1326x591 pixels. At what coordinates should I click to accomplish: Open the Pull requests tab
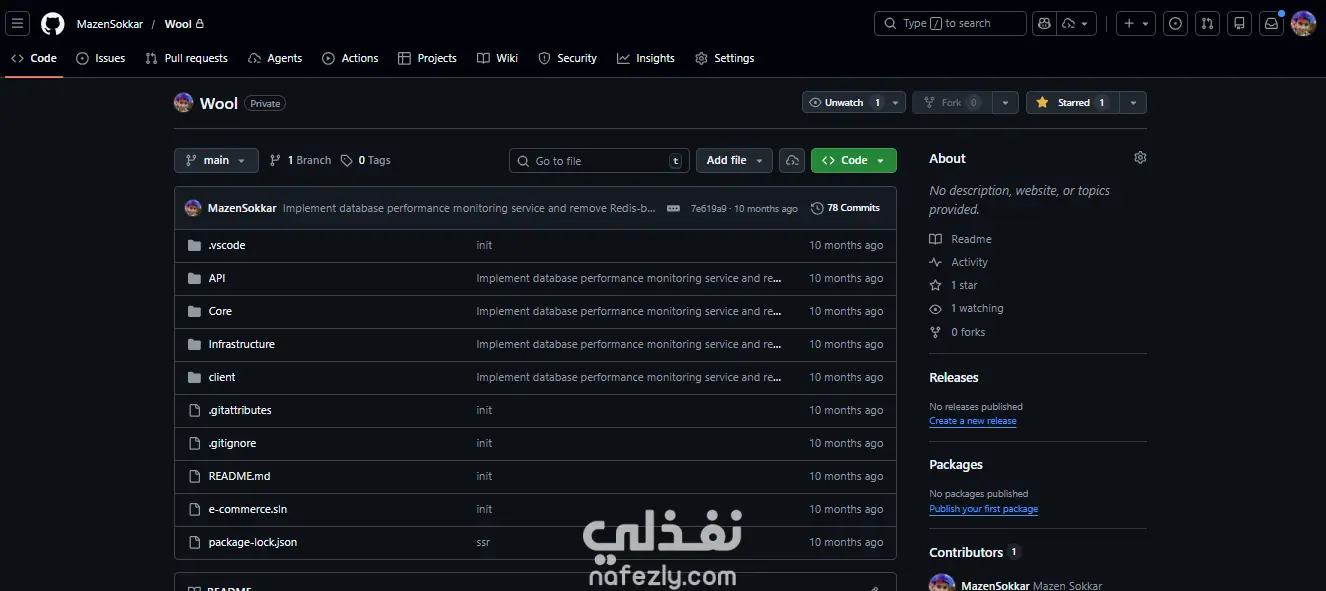(187, 58)
